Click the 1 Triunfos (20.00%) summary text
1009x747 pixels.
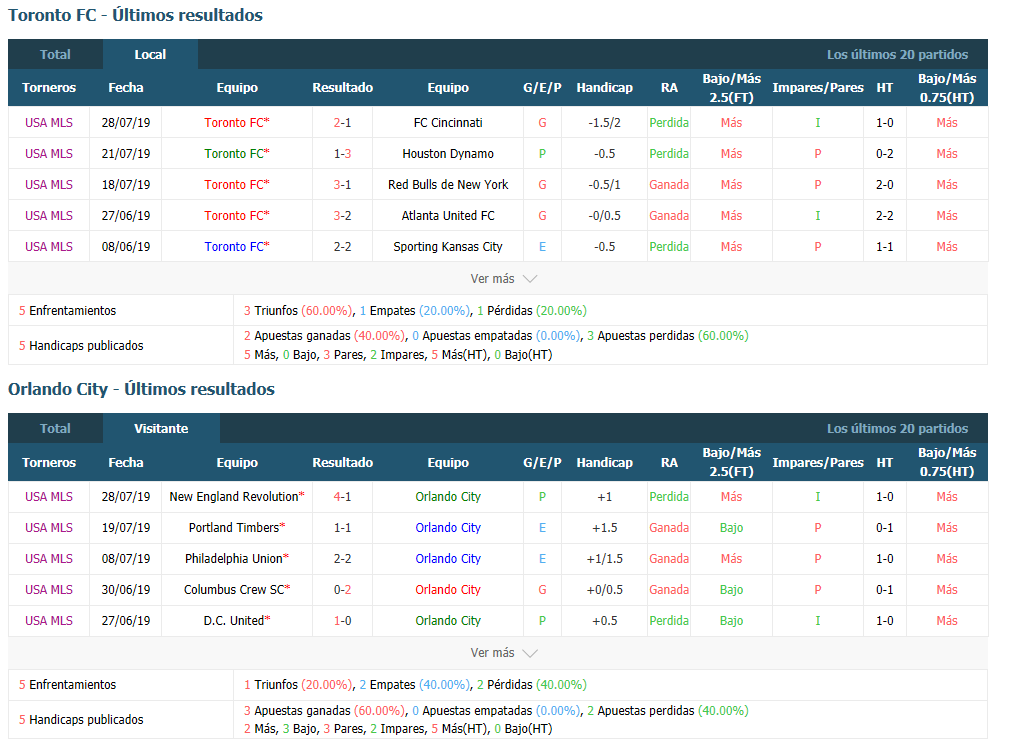coord(298,685)
